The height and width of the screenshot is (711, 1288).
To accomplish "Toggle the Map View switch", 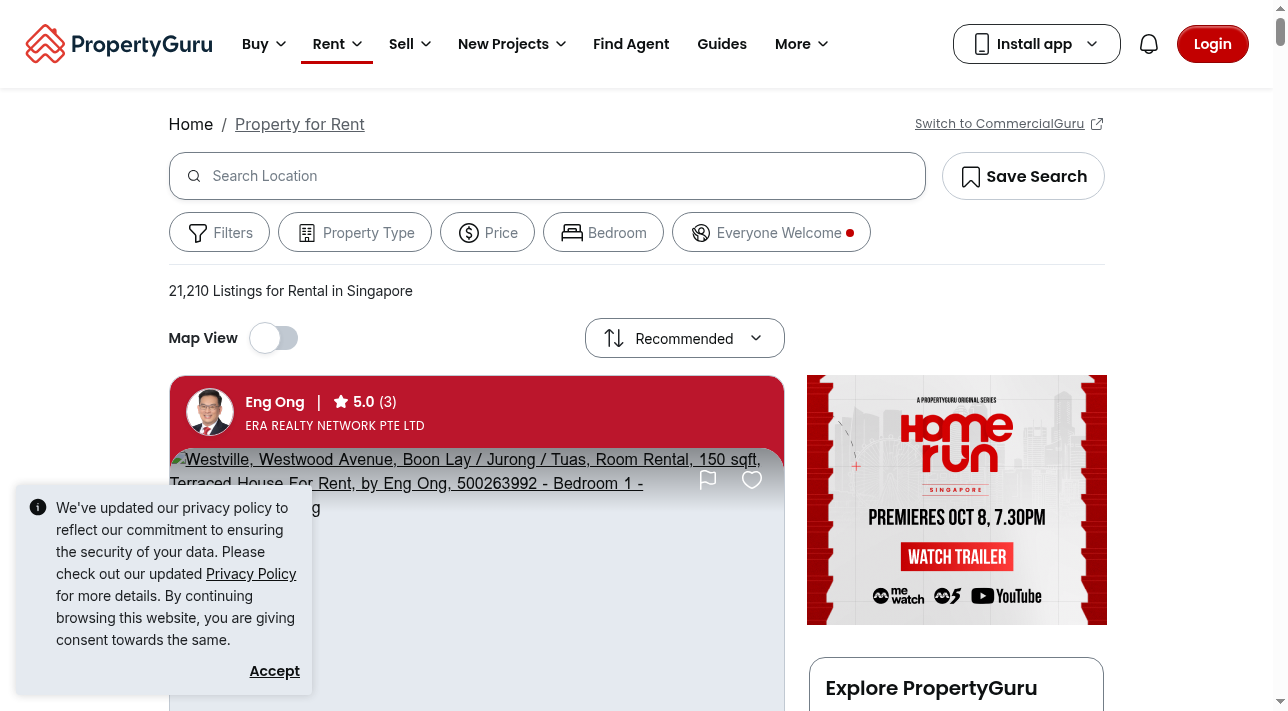I will pos(274,338).
